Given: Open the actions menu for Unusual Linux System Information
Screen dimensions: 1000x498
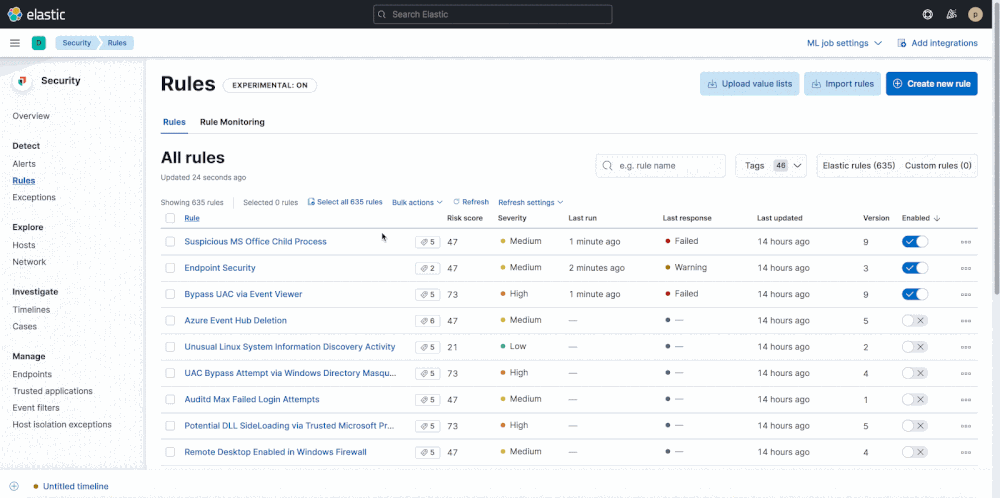Looking at the screenshot, I should click(966, 347).
